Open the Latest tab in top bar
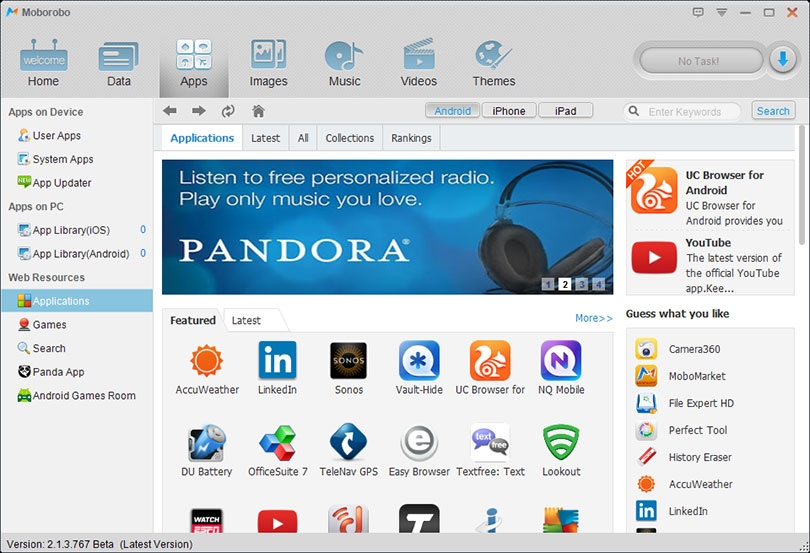Viewport: 810px width, 553px height. pos(266,138)
